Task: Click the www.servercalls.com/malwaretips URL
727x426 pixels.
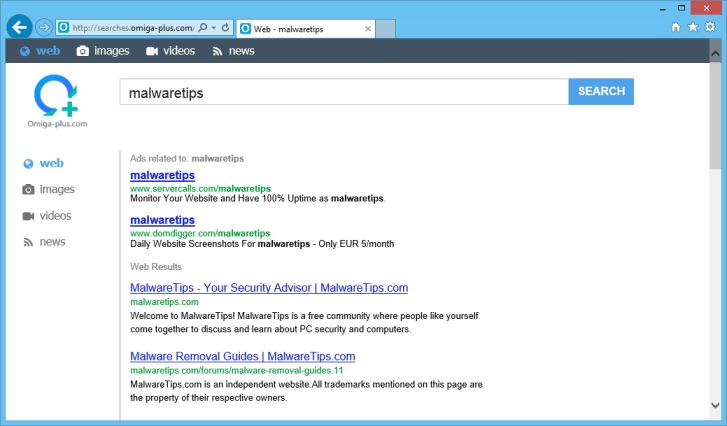Action: click(x=200, y=189)
